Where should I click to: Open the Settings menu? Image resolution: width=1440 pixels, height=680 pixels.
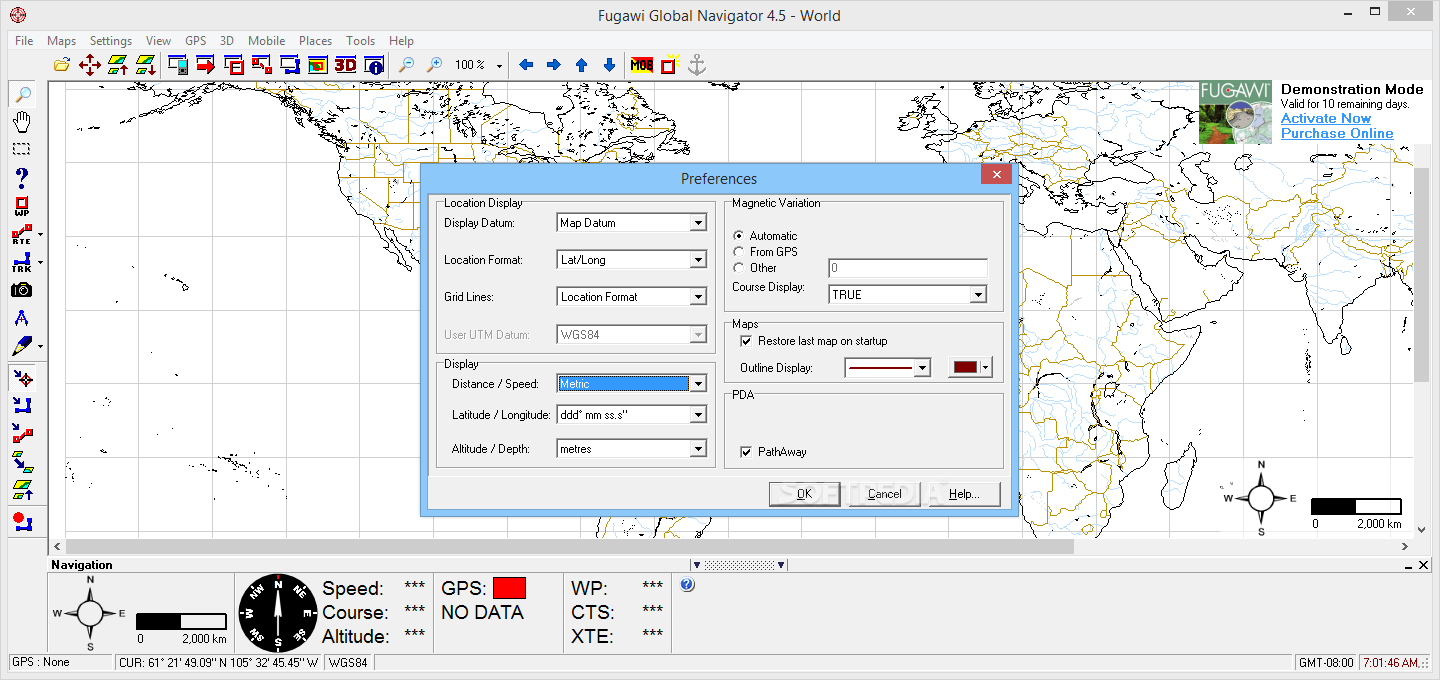click(x=110, y=41)
